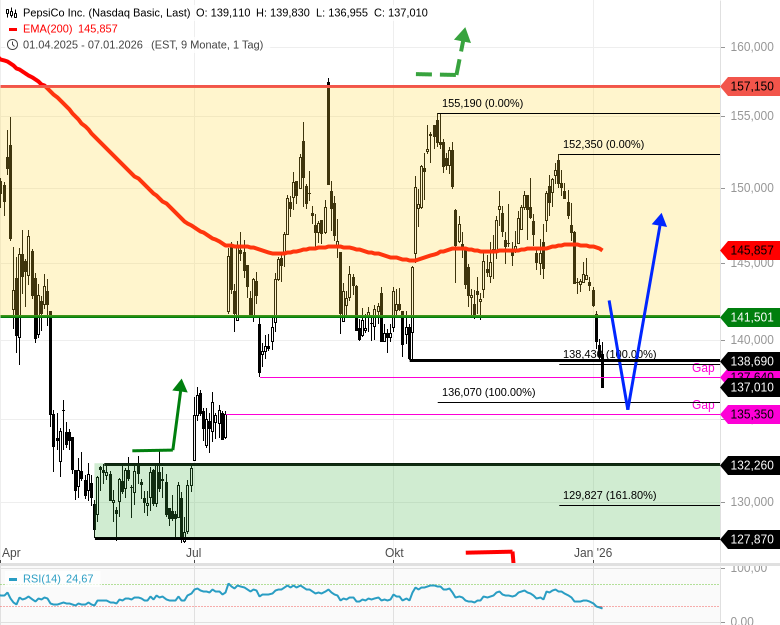This screenshot has width=780, height=625.
Task: Click the 129,827 (161.80%) Fibonacci label
Action: click(x=609, y=495)
